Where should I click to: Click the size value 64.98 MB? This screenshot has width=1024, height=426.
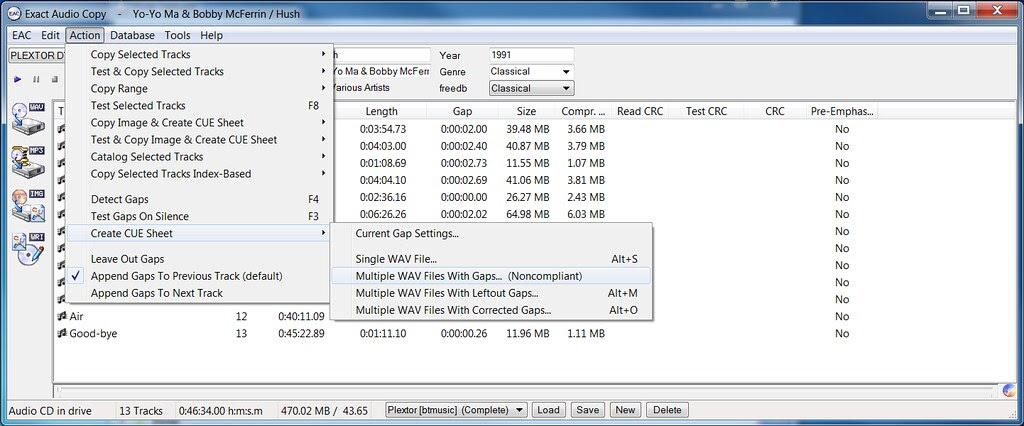pyautogui.click(x=528, y=214)
